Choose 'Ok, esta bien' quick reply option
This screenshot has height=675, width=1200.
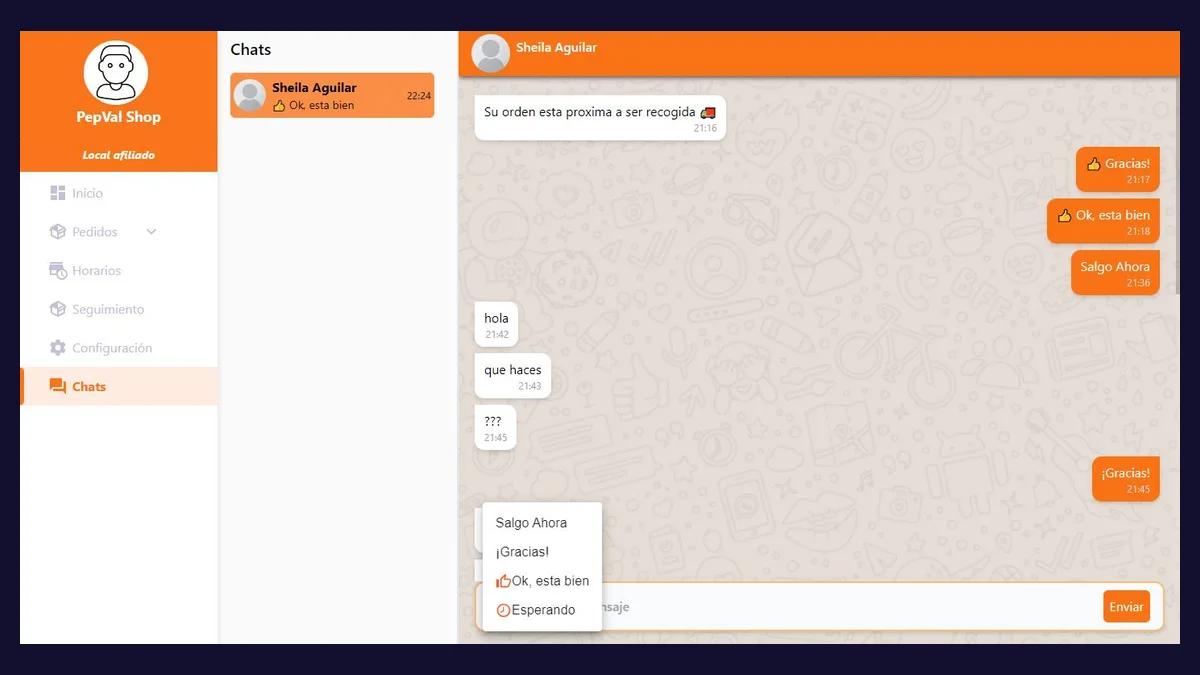pyautogui.click(x=542, y=581)
